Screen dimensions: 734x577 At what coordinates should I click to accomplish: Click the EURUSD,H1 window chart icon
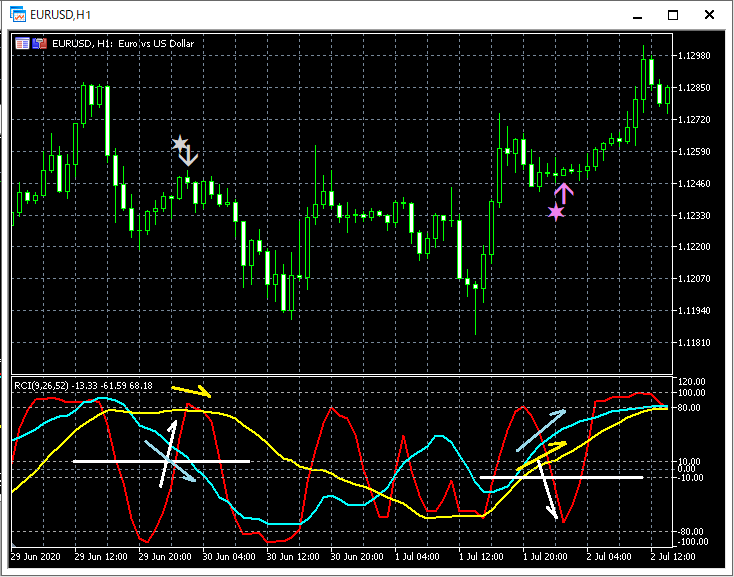pyautogui.click(x=18, y=15)
